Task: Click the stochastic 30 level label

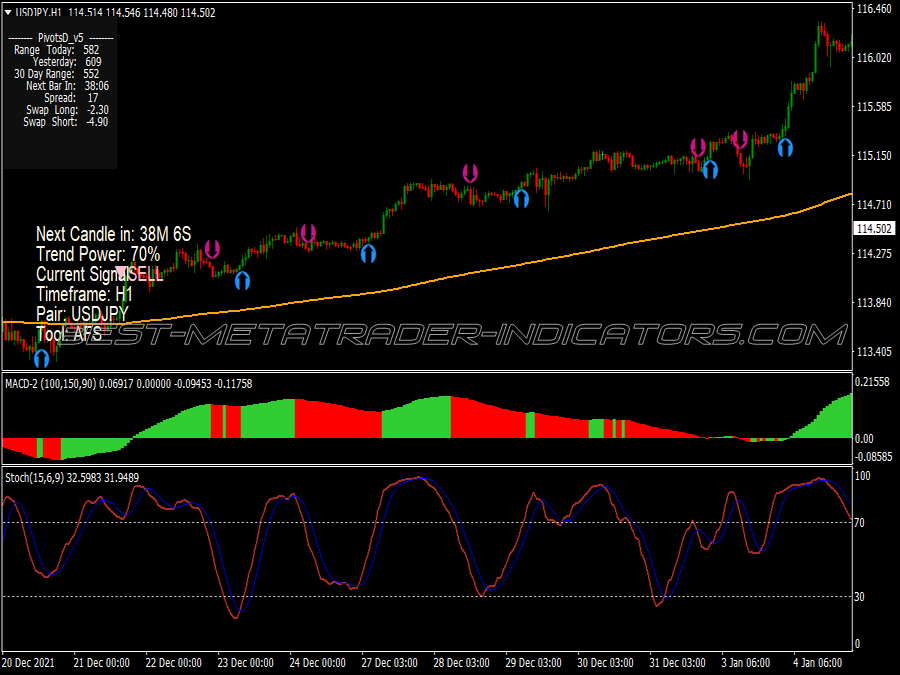Action: click(859, 597)
